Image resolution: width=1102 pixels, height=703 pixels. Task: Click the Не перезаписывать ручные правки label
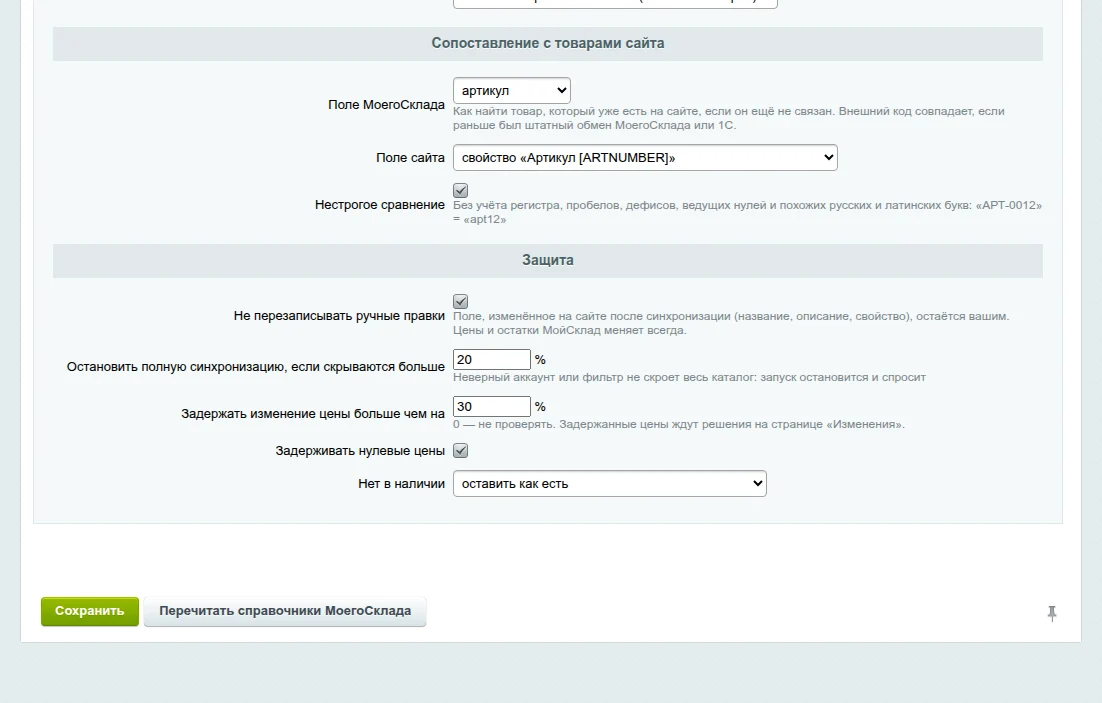tap(339, 316)
